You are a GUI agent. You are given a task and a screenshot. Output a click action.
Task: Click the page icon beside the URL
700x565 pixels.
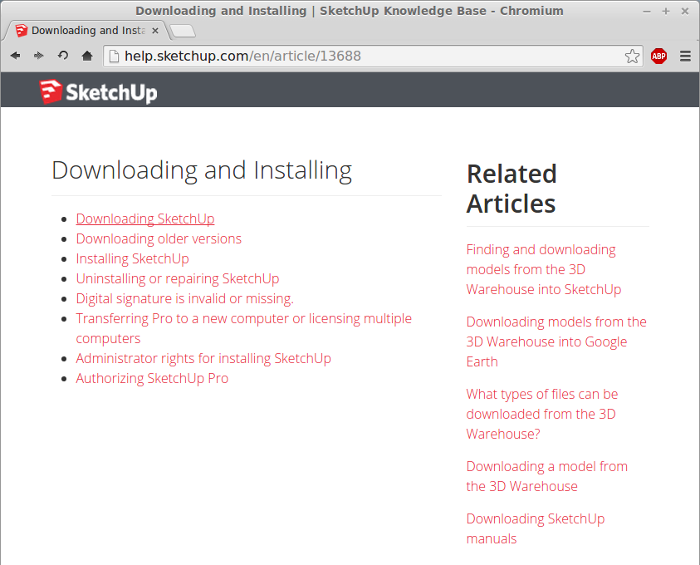click(114, 56)
